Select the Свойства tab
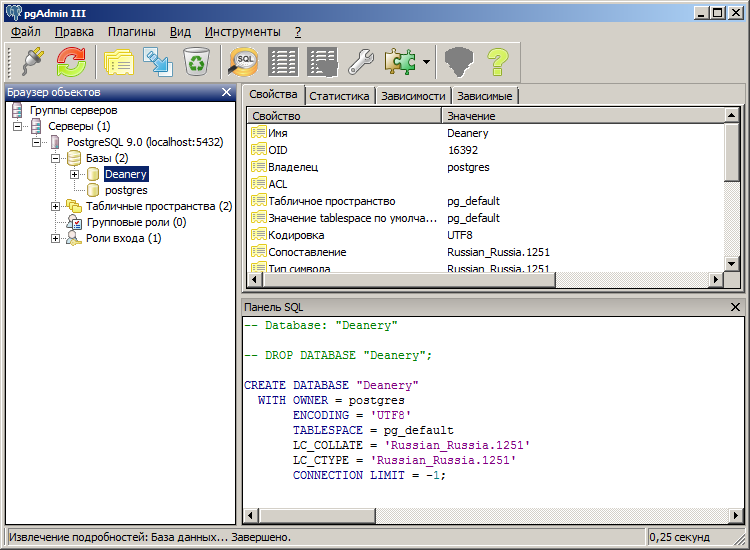Screen dimensions: 750x550 click(x=273, y=95)
